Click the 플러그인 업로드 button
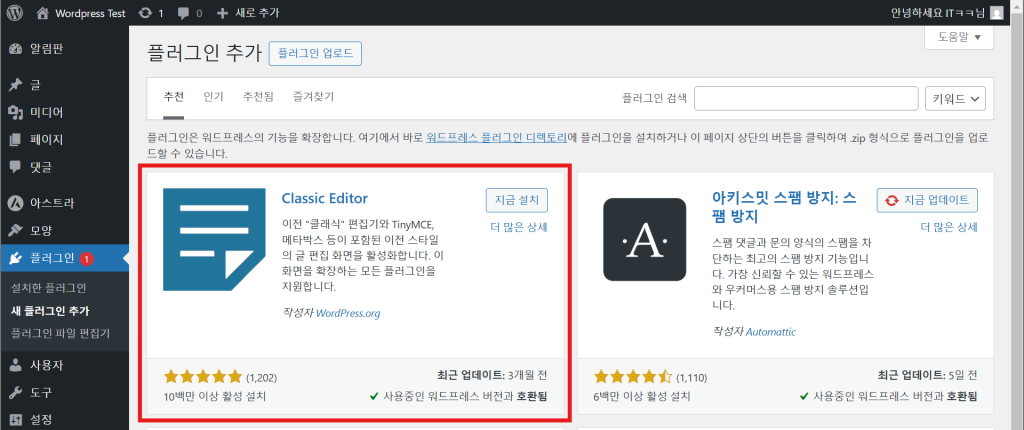Screen dimensions: 1024x430 point(315,54)
